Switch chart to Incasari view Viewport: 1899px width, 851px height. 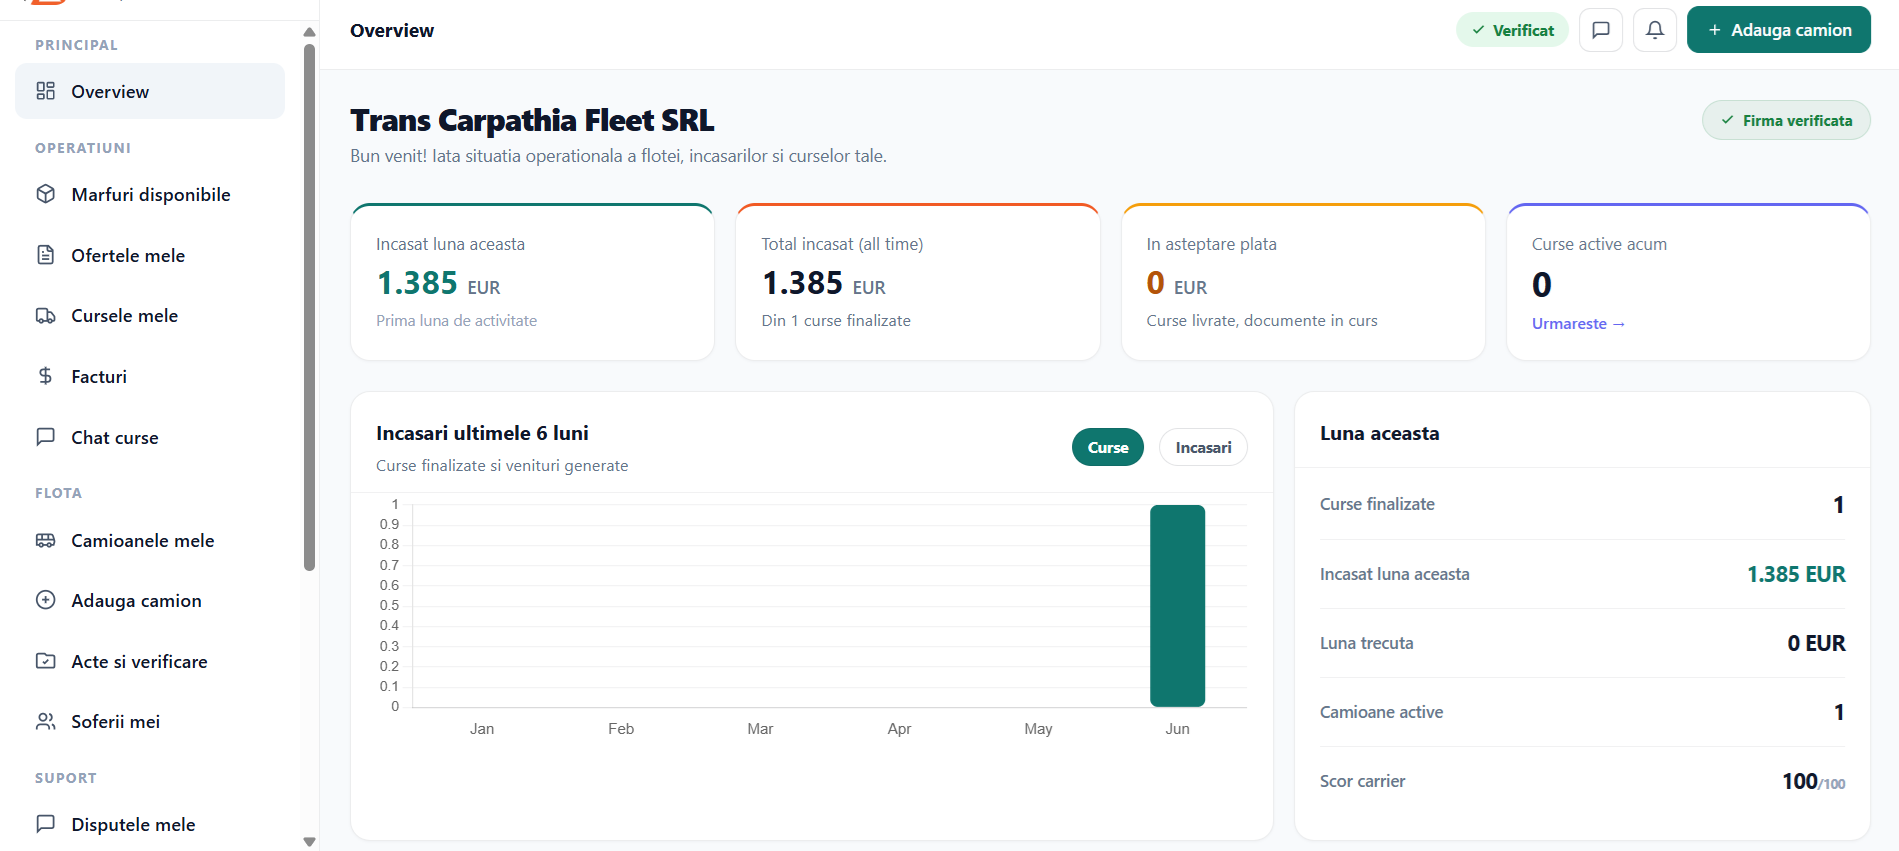(1203, 447)
